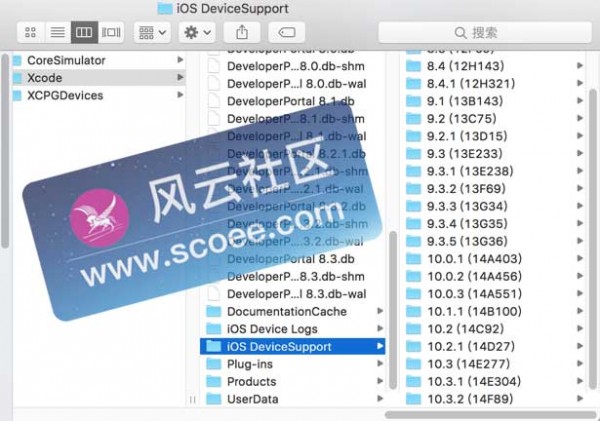Open the arrange items dropdown

click(x=152, y=33)
